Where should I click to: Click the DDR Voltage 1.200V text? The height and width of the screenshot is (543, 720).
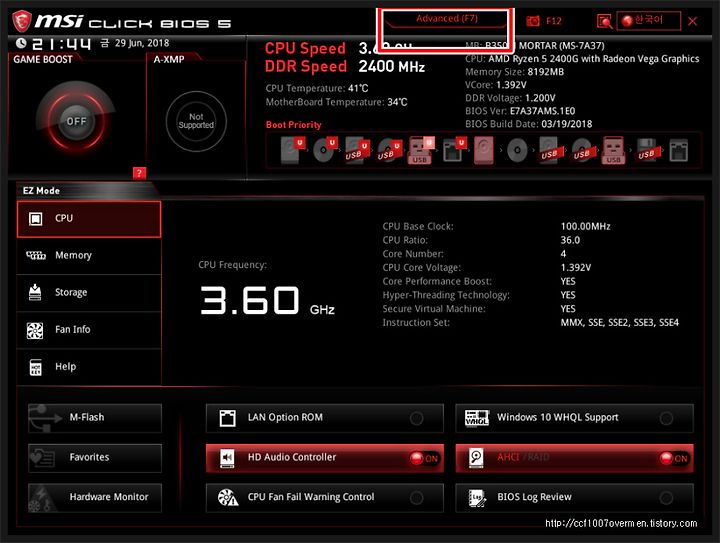click(510, 98)
